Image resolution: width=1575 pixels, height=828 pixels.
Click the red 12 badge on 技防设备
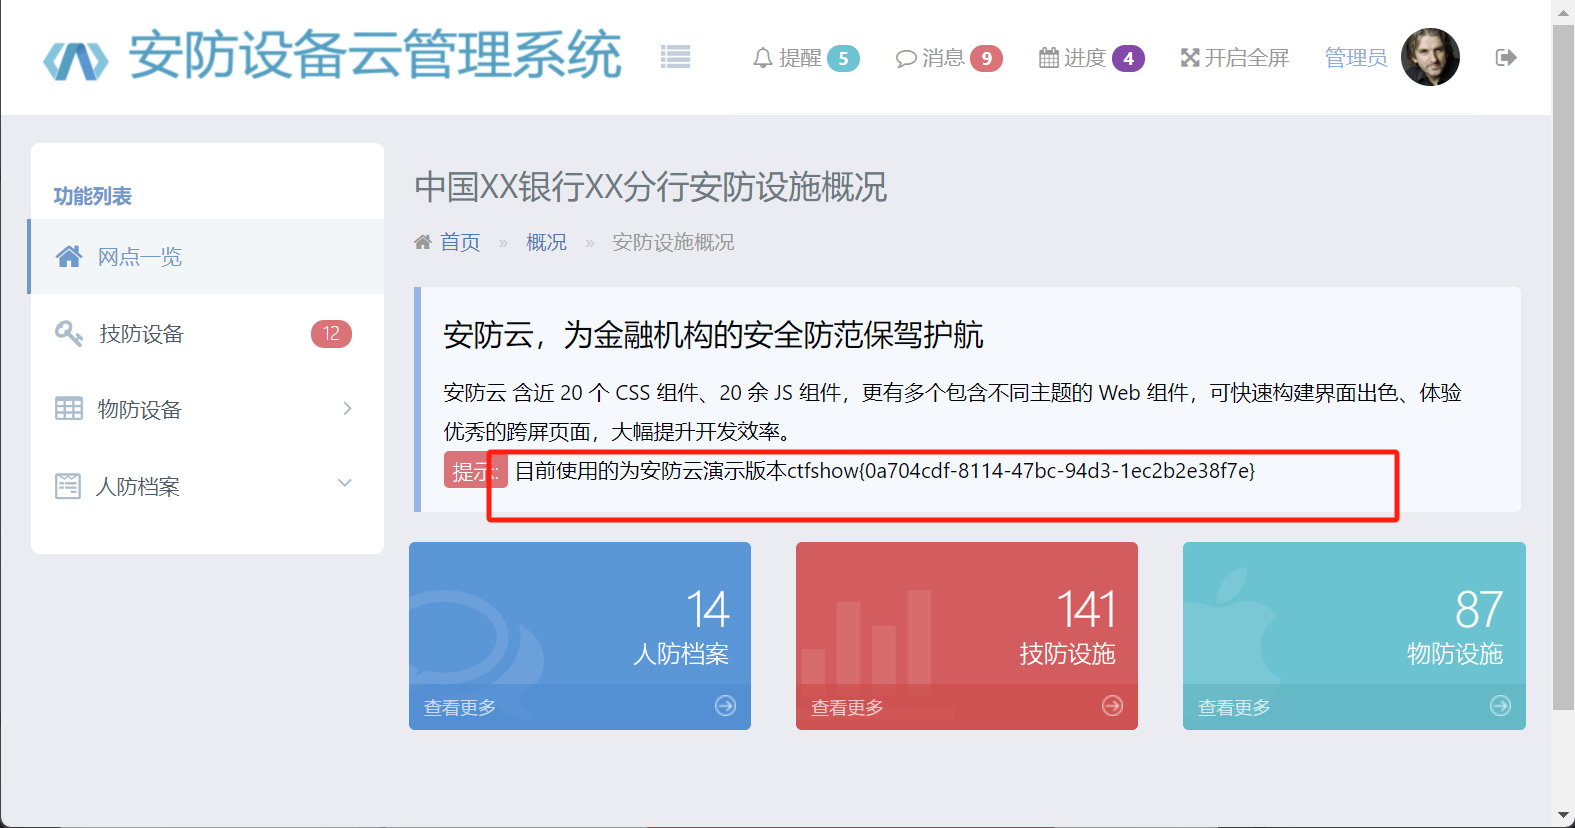331,333
